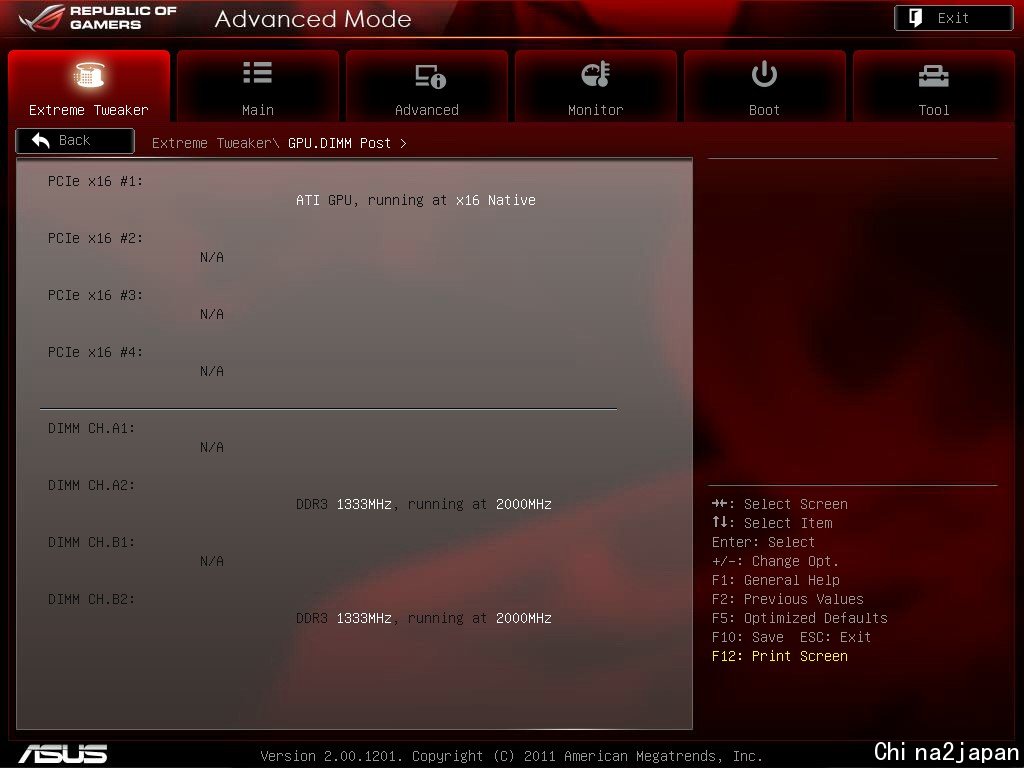
Task: Click N/A value under DIMM CH.B1
Action: pos(212,561)
